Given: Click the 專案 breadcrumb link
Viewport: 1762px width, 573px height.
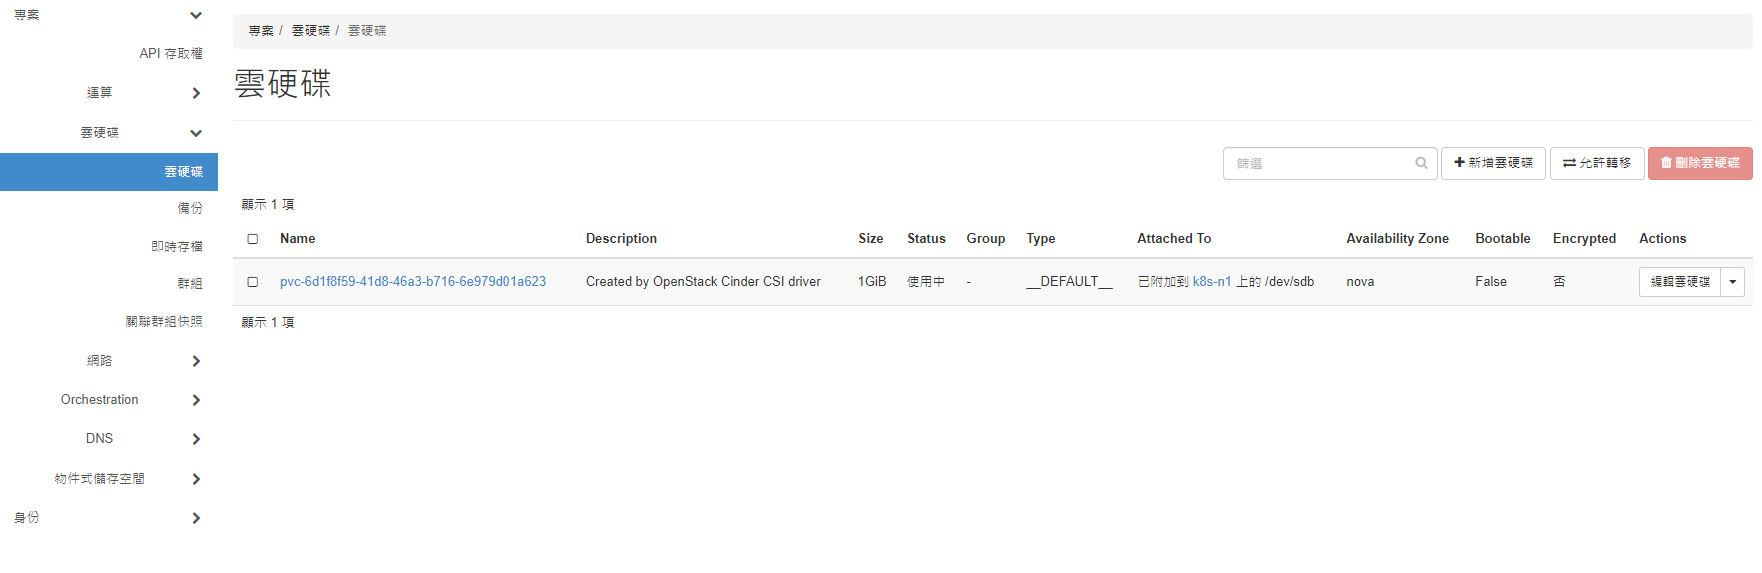Looking at the screenshot, I should point(261,31).
